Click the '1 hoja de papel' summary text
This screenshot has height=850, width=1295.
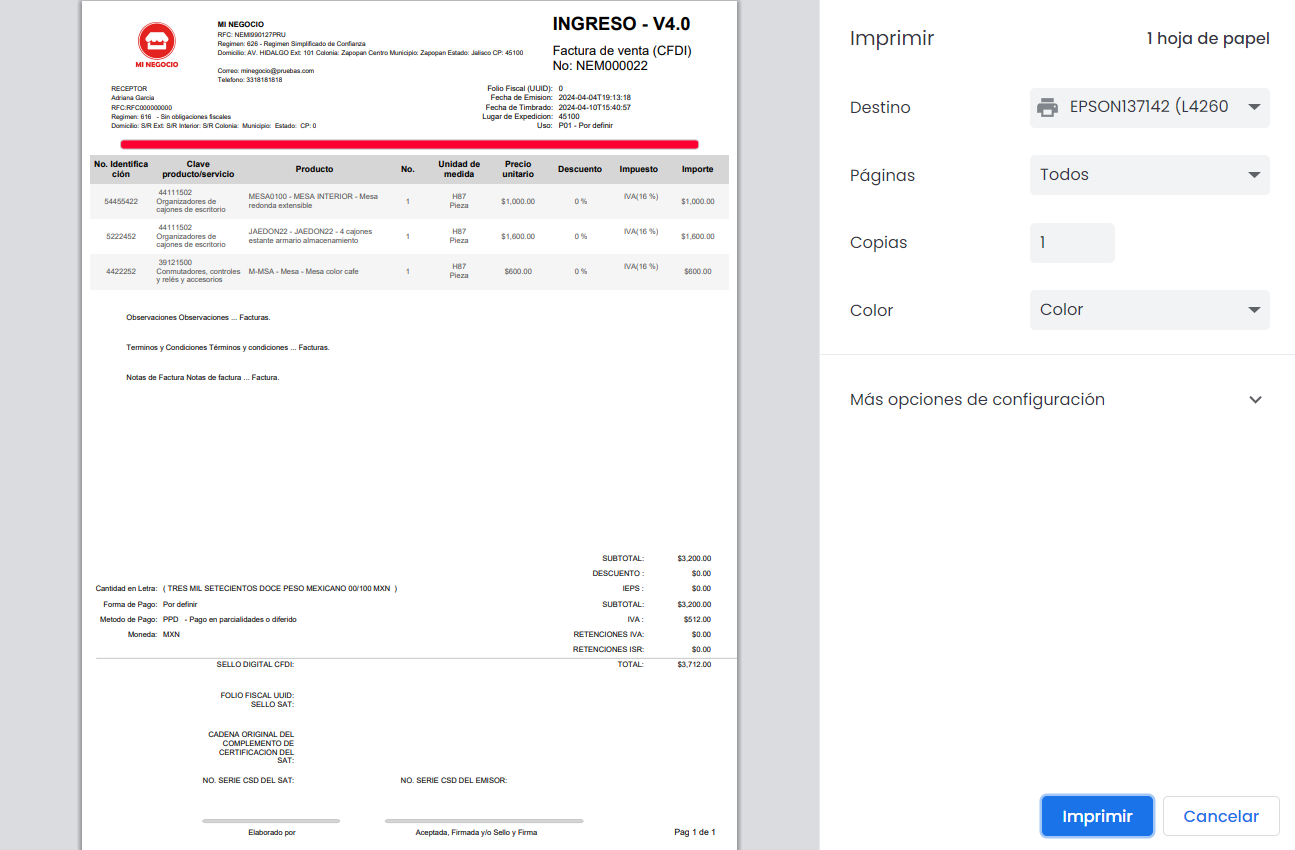coord(1207,39)
